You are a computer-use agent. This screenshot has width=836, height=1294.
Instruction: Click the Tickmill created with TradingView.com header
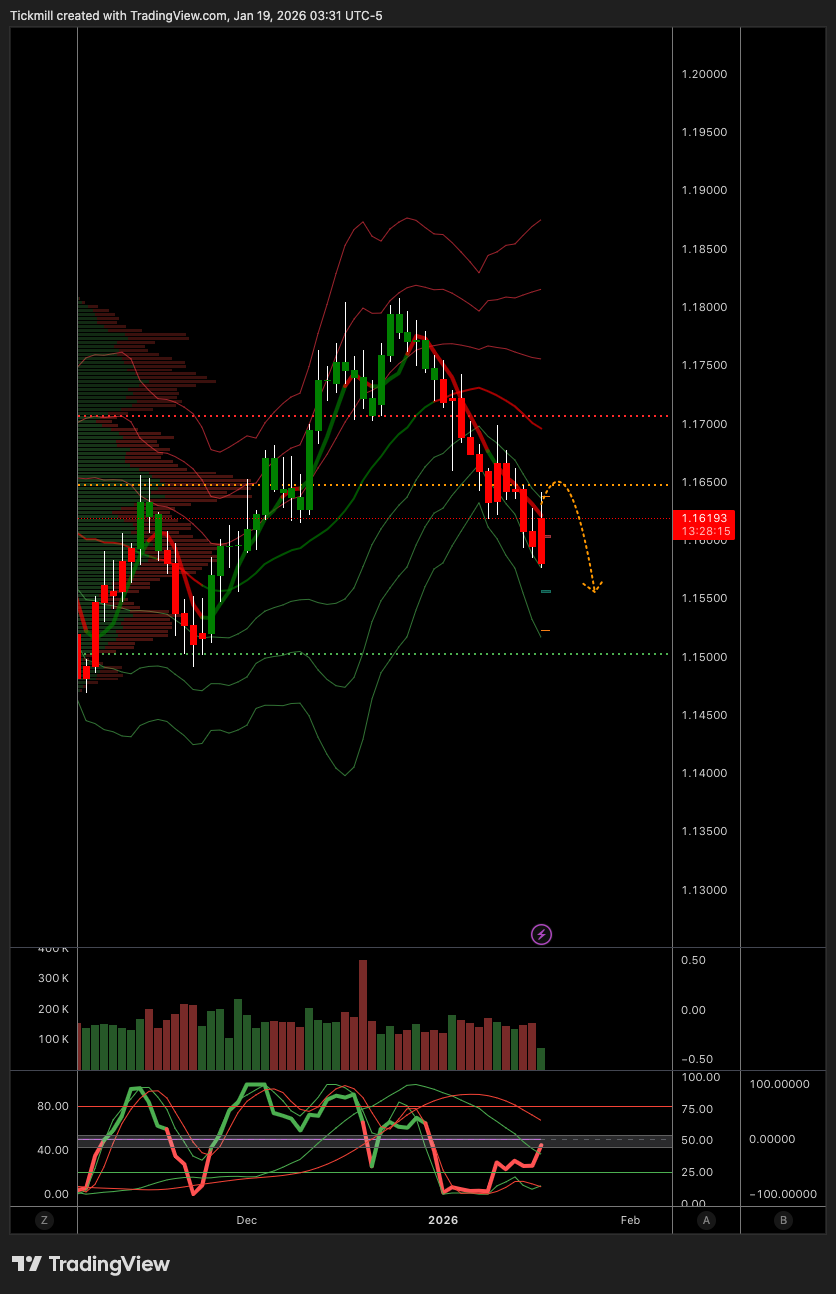[x=196, y=15]
